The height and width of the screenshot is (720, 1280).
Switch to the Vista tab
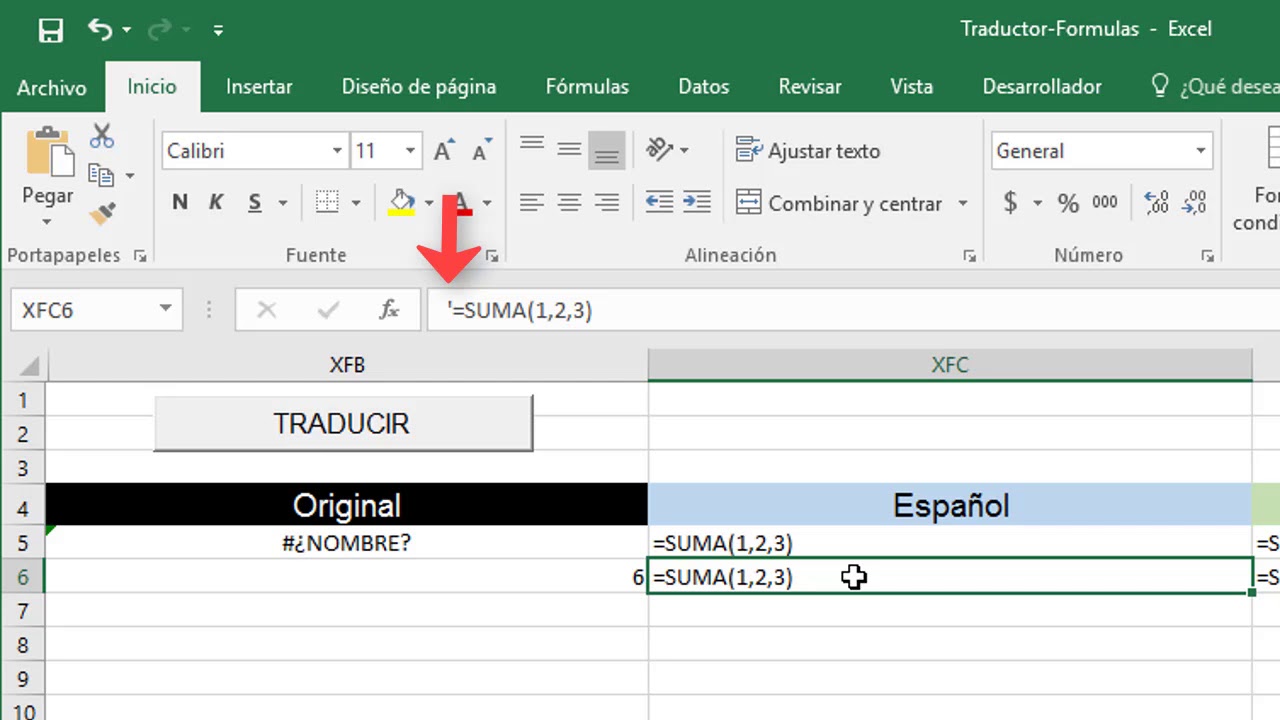911,87
